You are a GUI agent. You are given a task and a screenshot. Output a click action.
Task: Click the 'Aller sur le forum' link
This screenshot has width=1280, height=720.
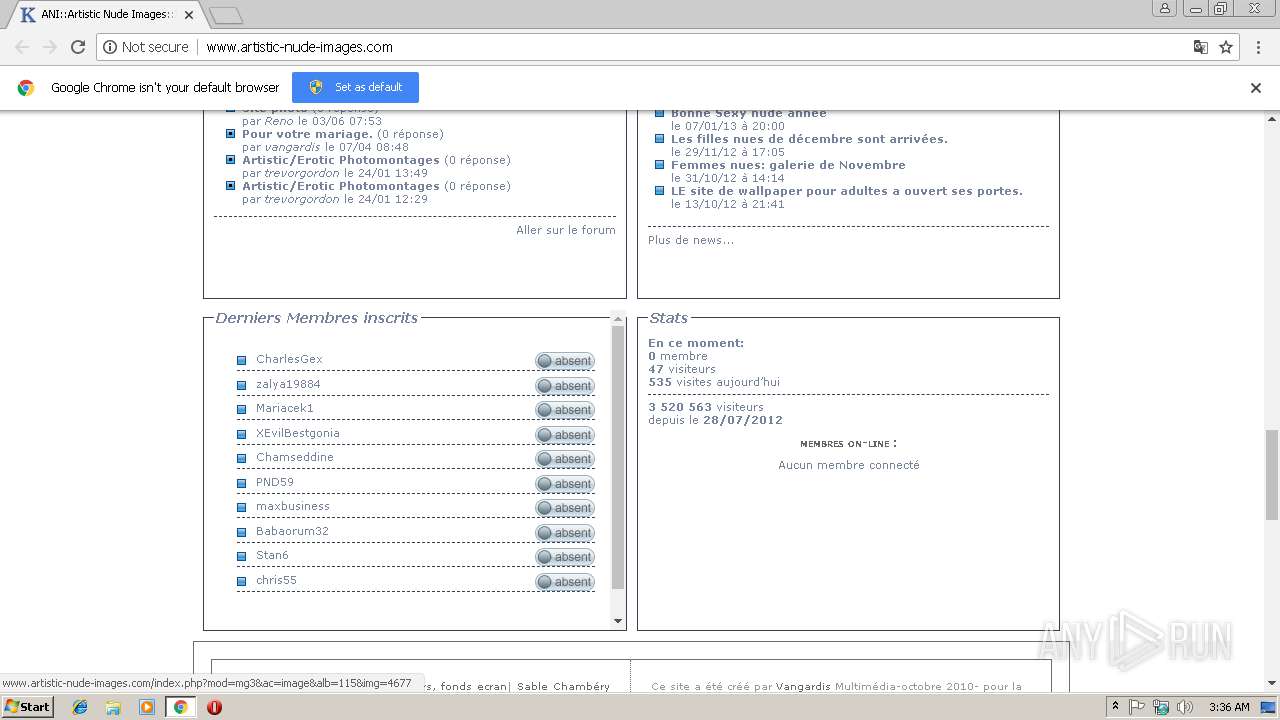(x=566, y=230)
